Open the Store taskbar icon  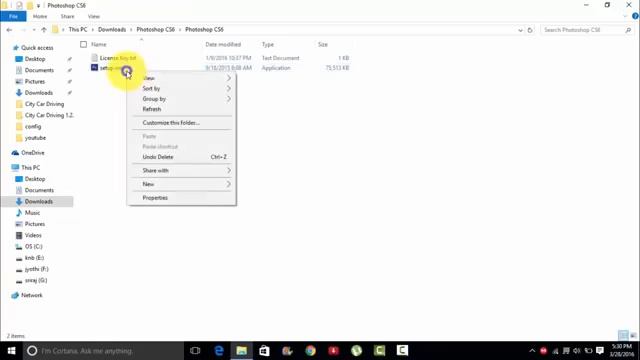pyautogui.click(x=264, y=351)
